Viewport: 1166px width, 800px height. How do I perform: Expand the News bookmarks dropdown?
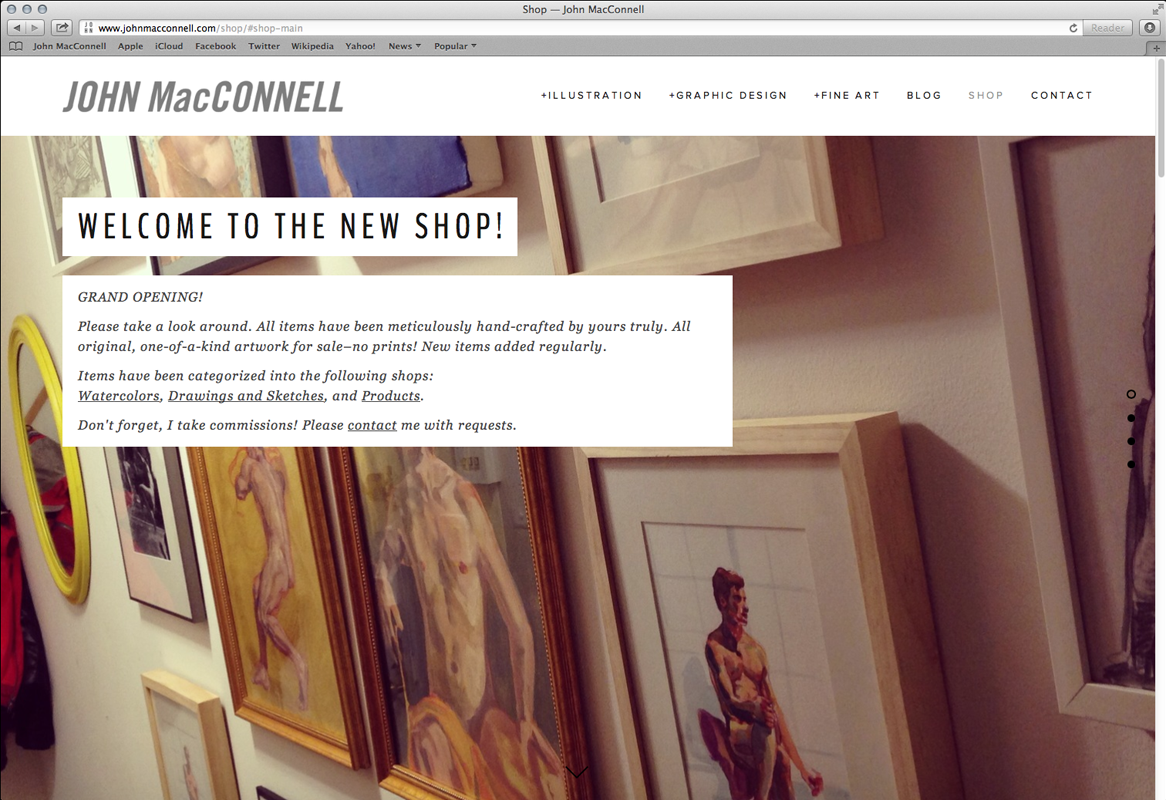pos(405,46)
